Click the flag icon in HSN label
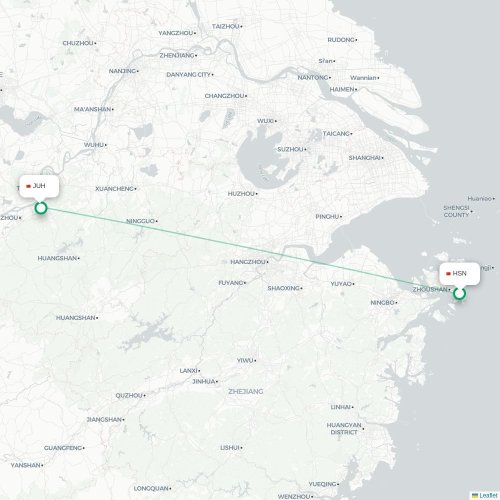The width and height of the screenshot is (500, 500). [x=448, y=274]
